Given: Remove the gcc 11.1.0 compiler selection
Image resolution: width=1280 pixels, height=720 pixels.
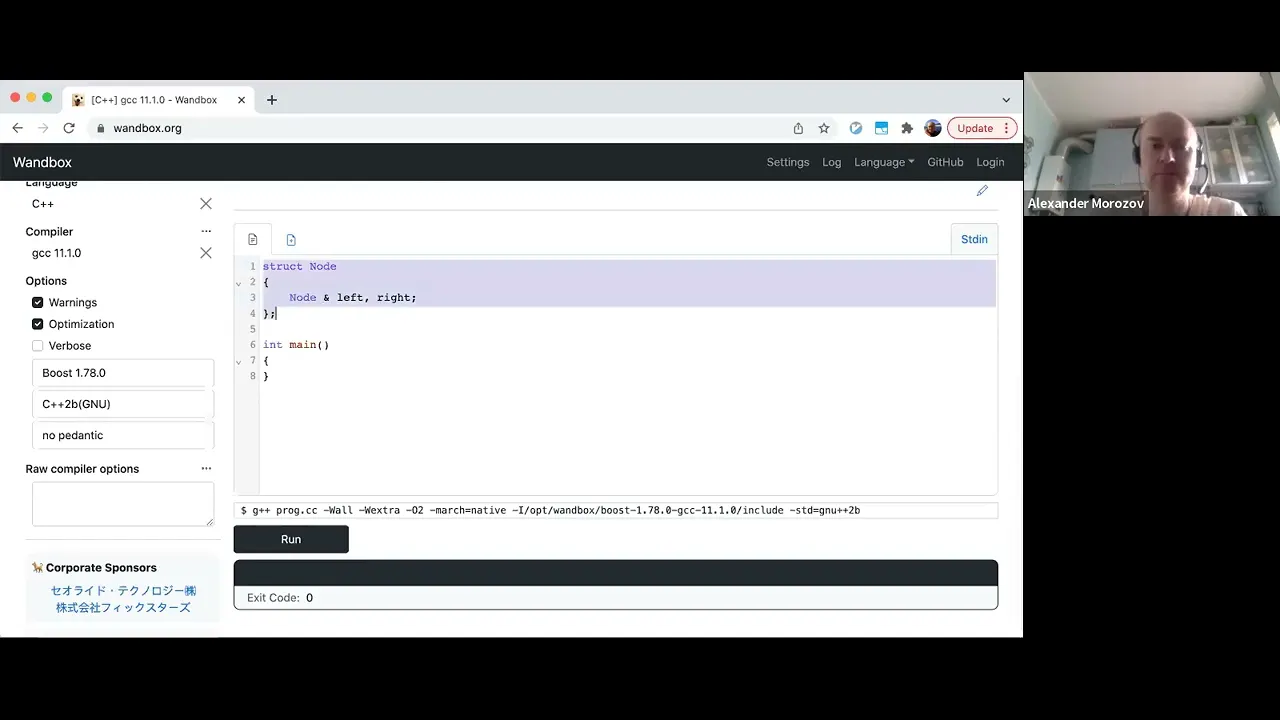Looking at the screenshot, I should coord(206,253).
